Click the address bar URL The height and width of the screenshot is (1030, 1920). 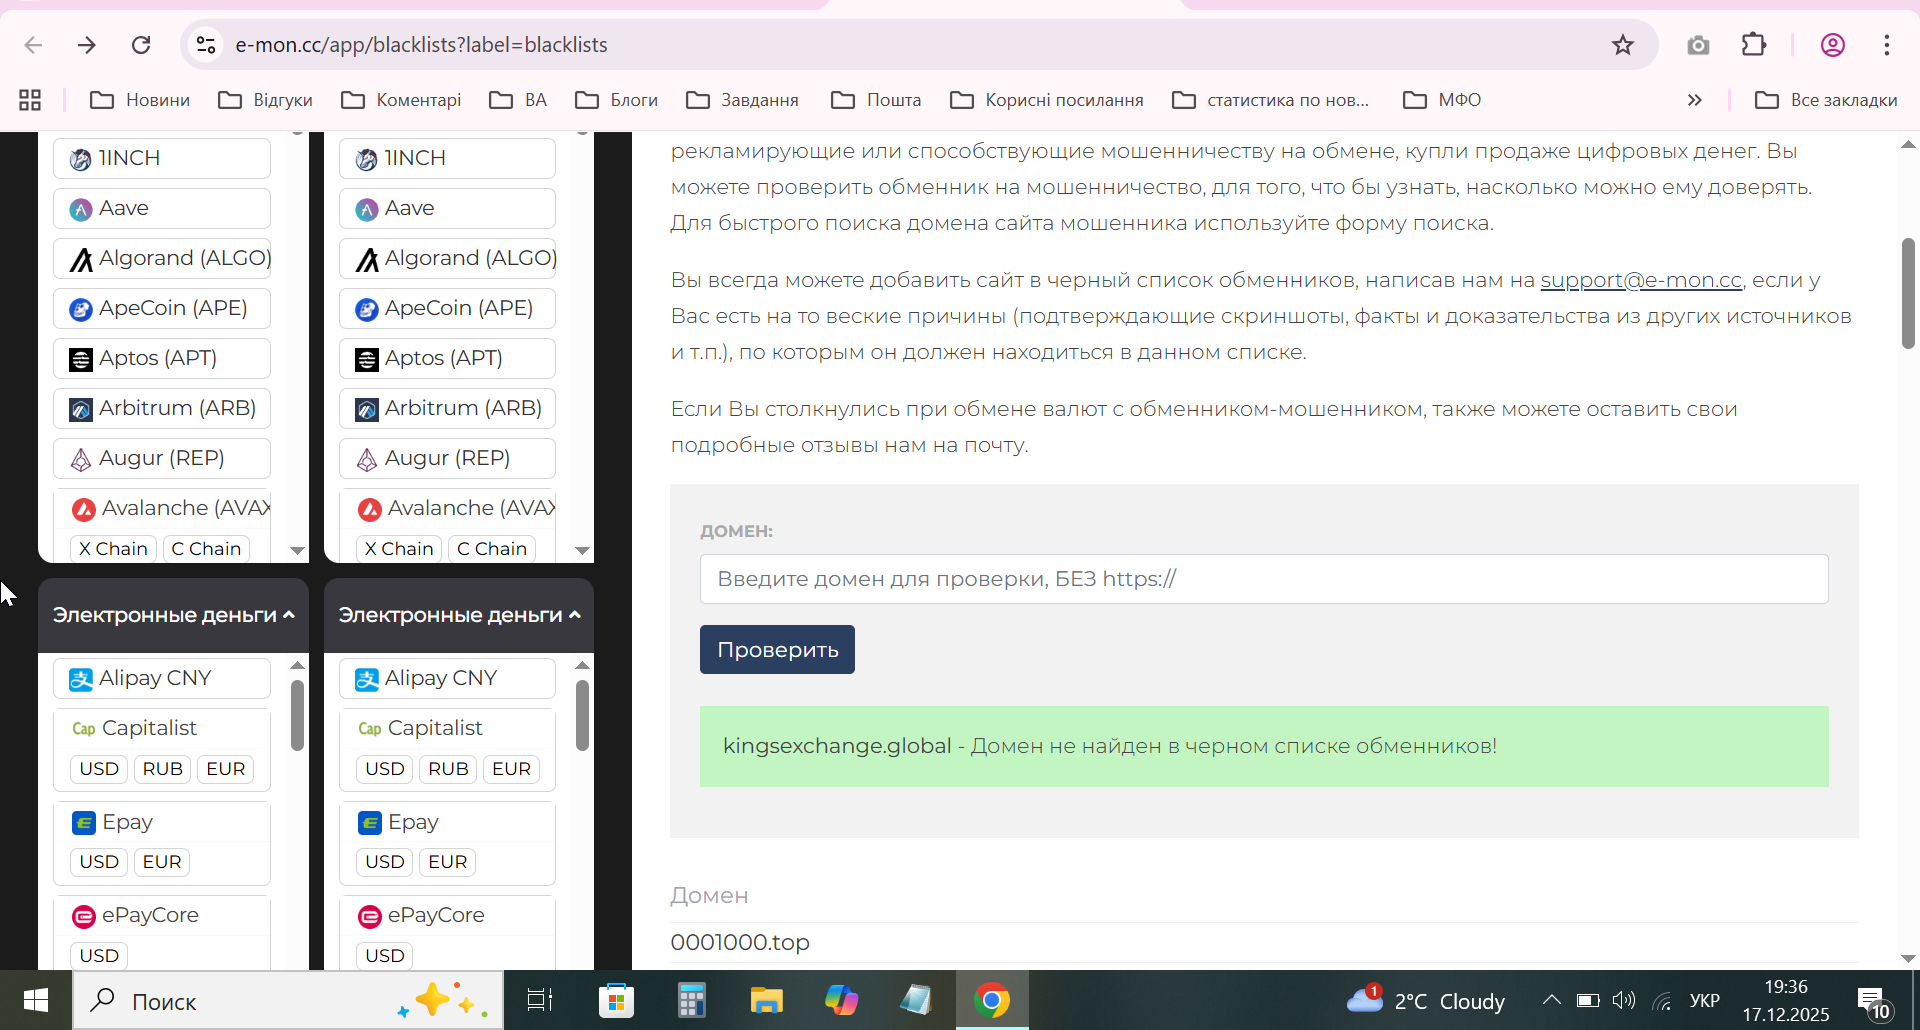(421, 45)
